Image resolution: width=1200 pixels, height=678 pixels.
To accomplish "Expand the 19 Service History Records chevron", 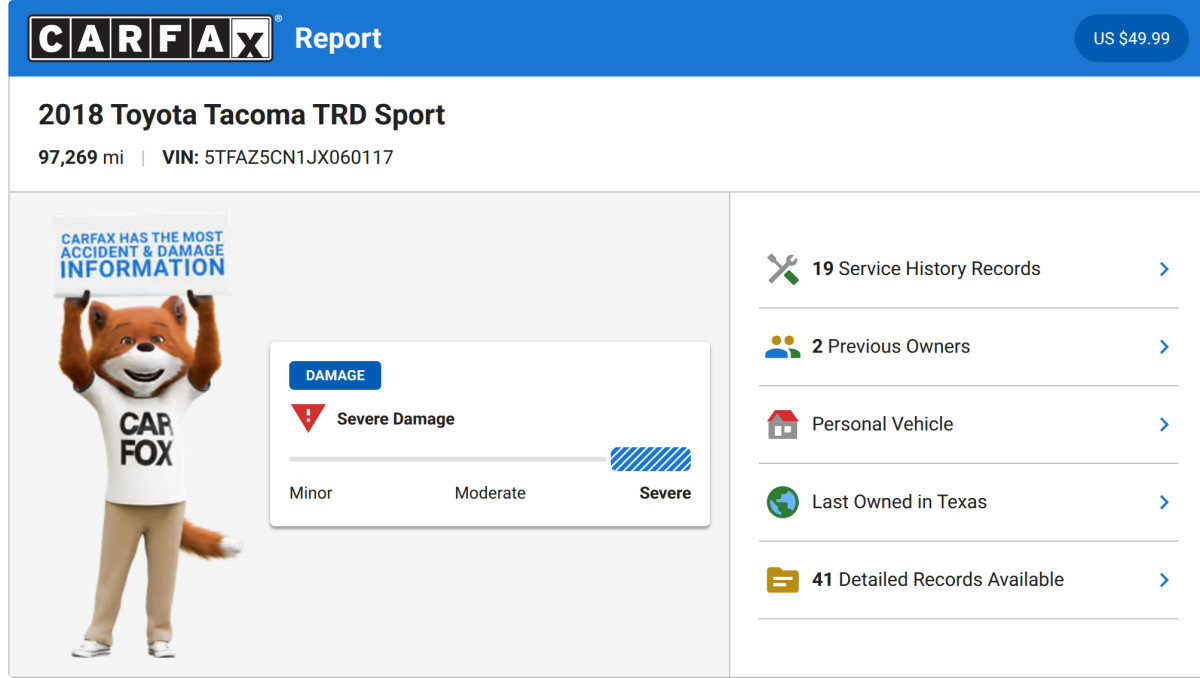I will coord(1164,269).
